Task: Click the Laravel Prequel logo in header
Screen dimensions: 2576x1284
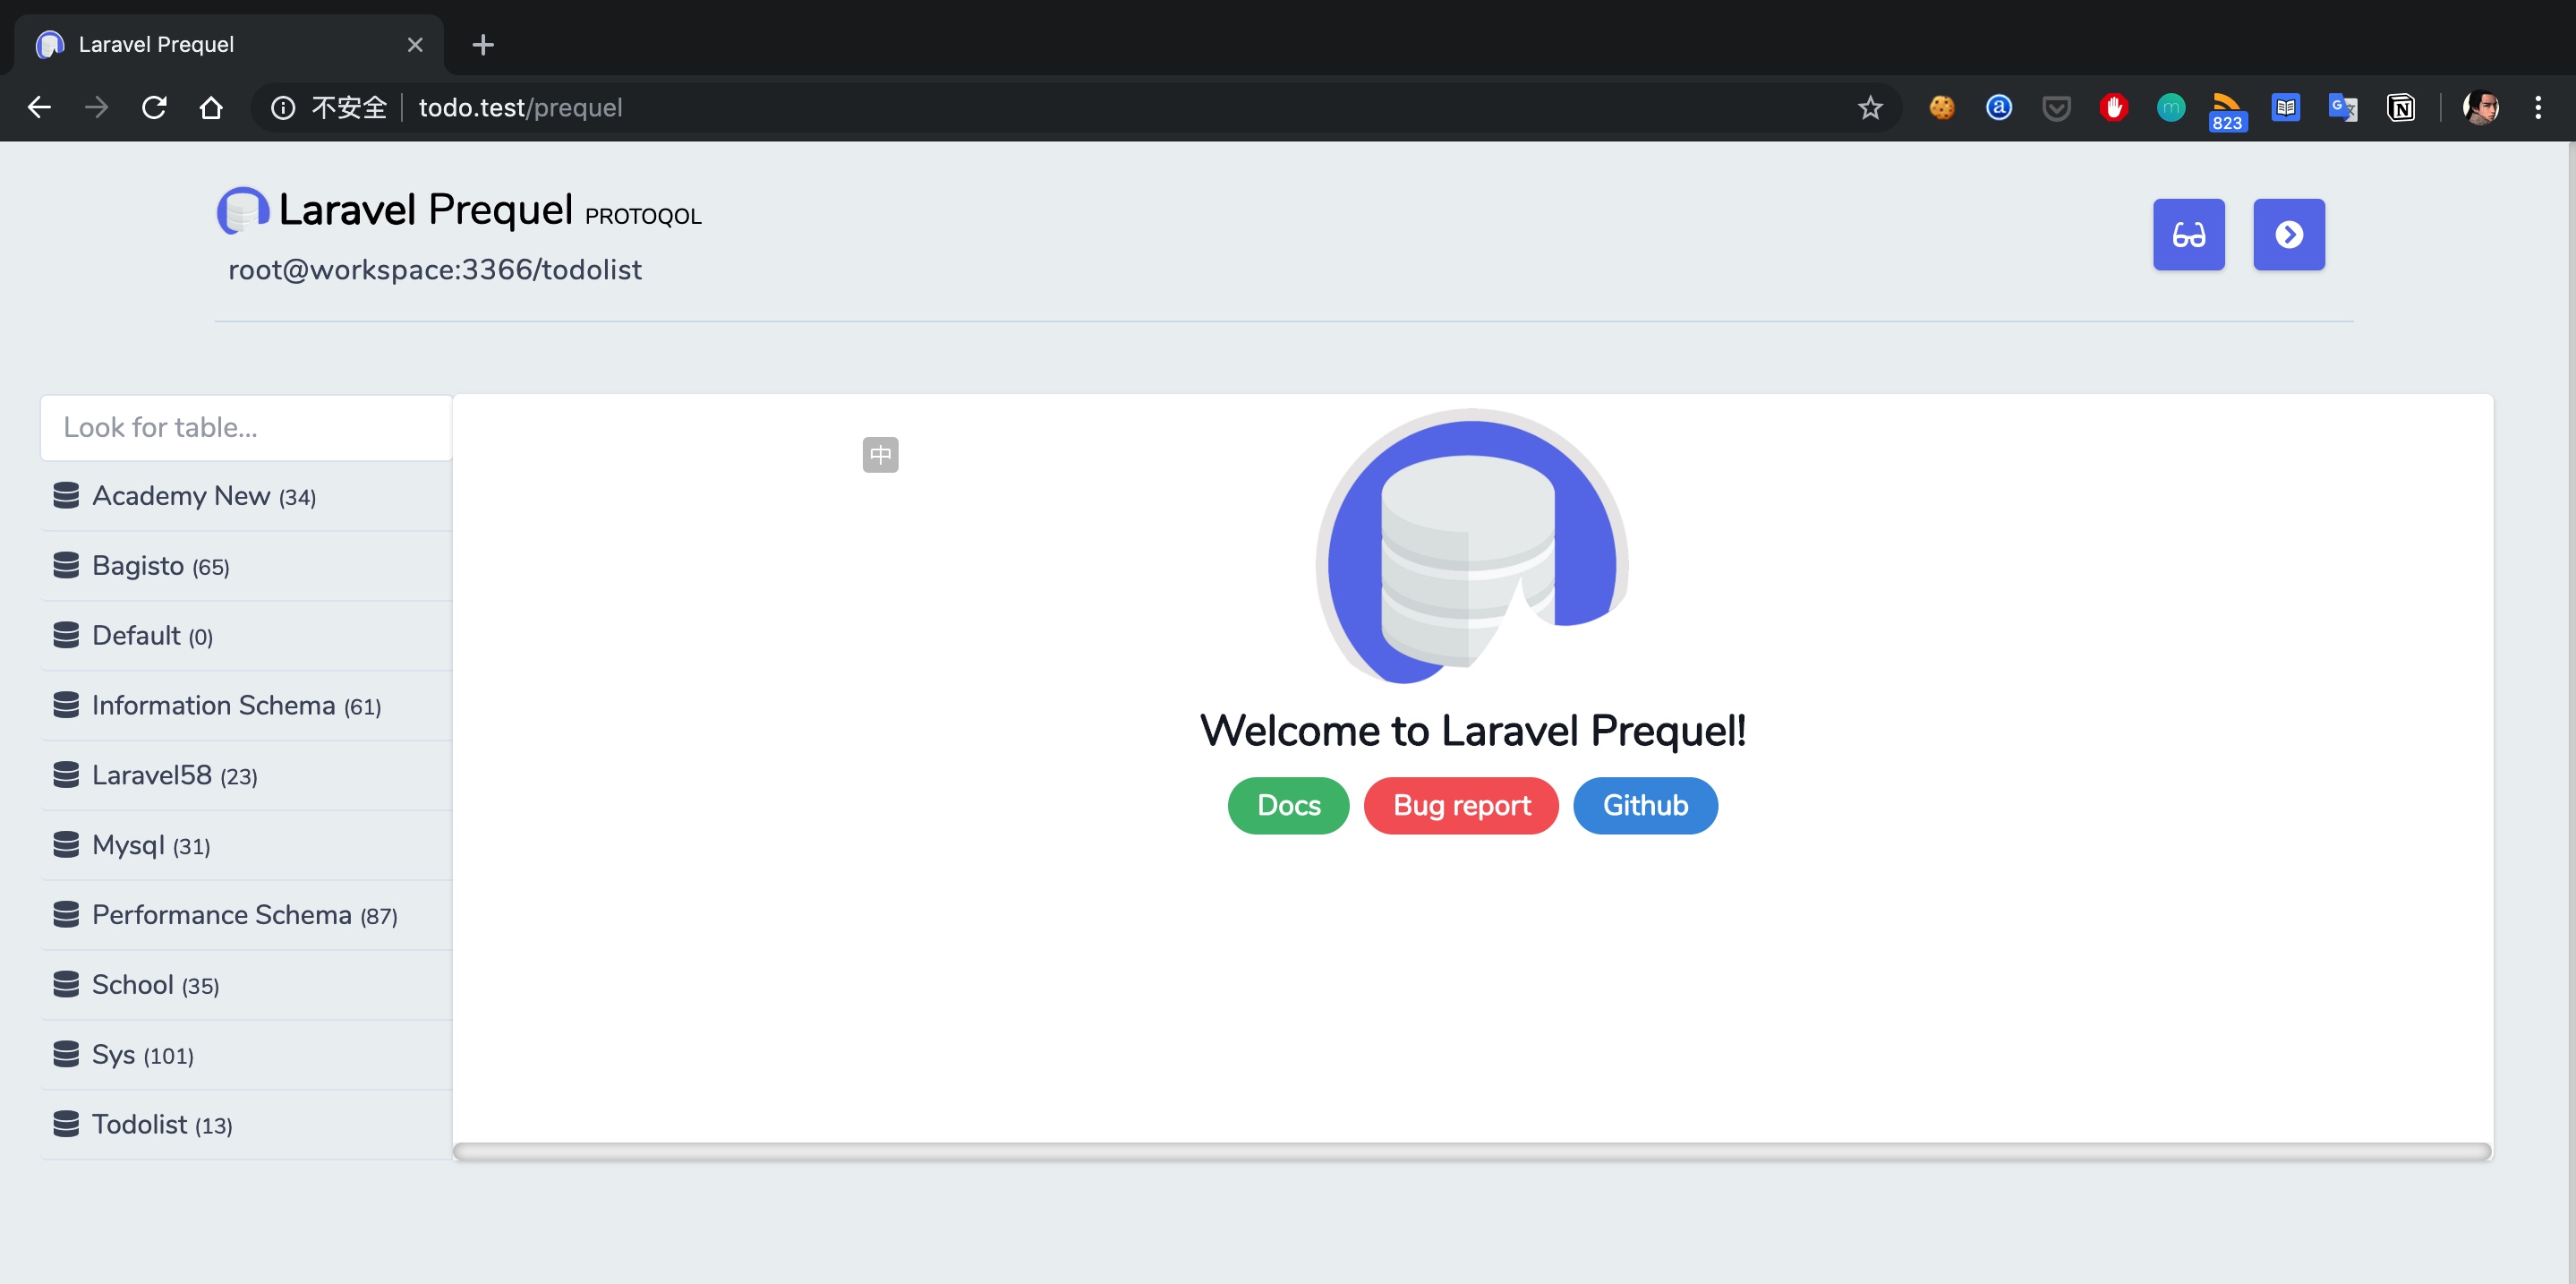Action: click(243, 211)
